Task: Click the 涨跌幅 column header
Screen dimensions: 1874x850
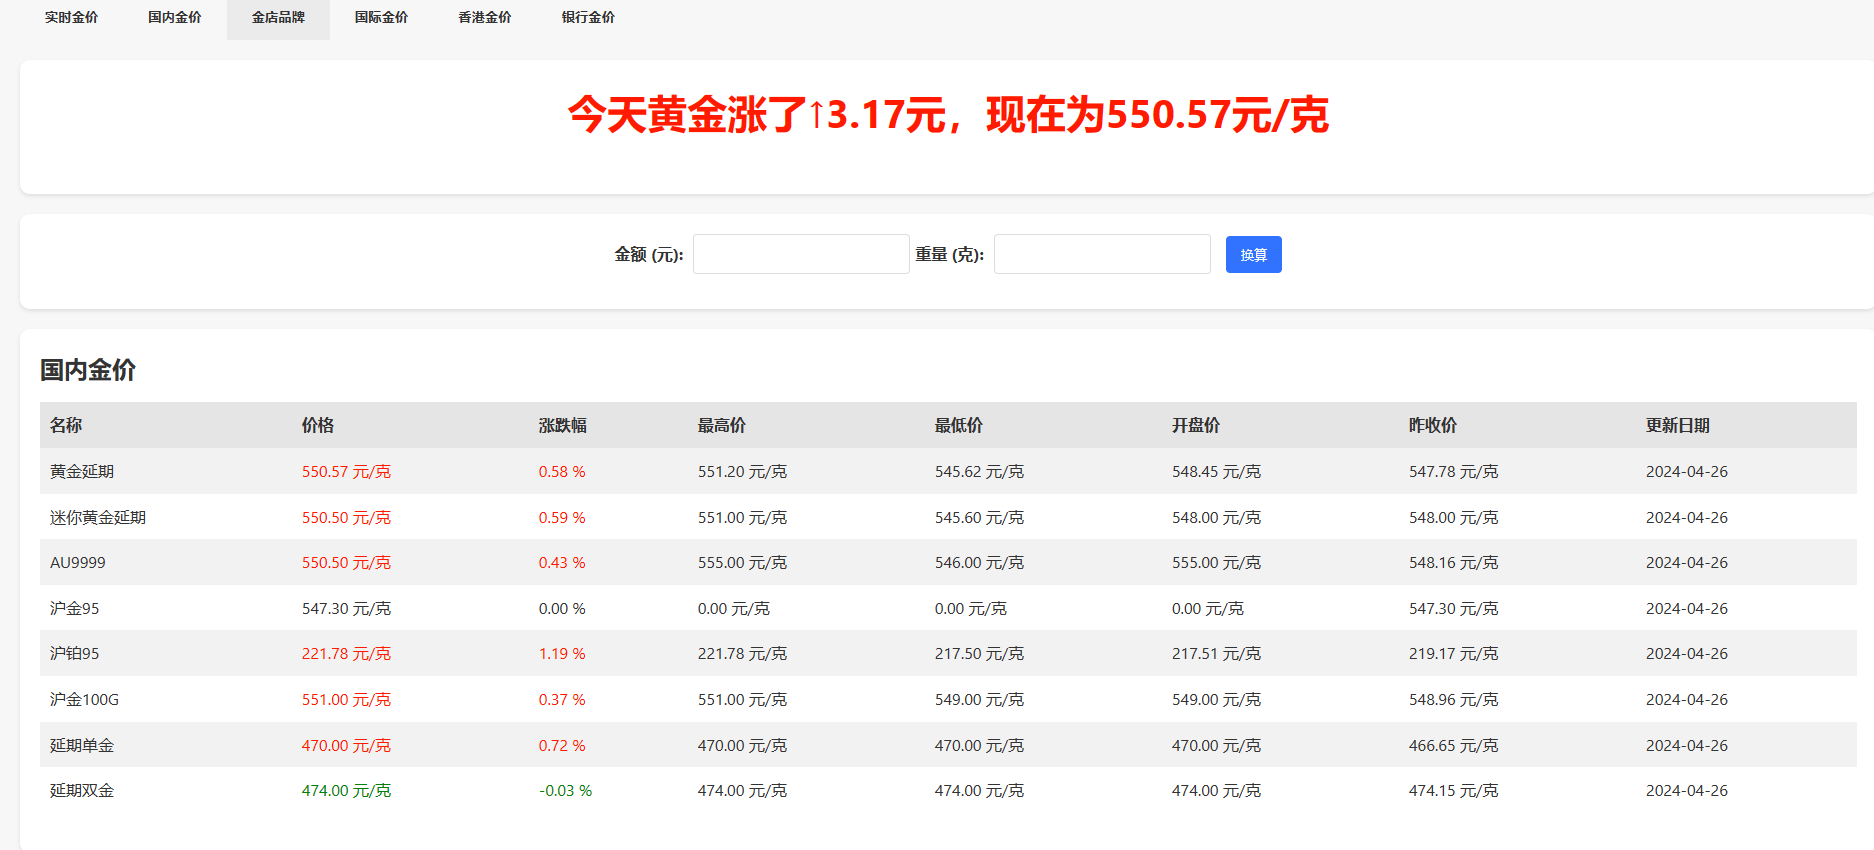Action: 563,425
